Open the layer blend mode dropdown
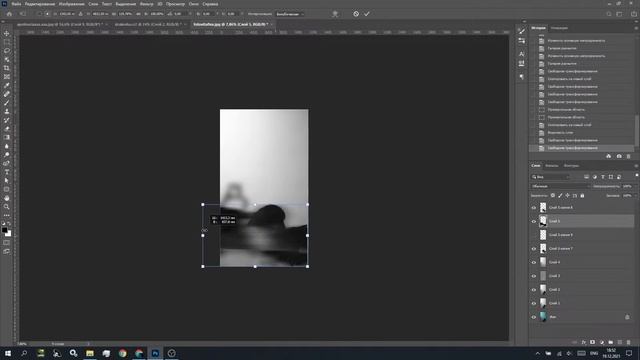 (560, 186)
